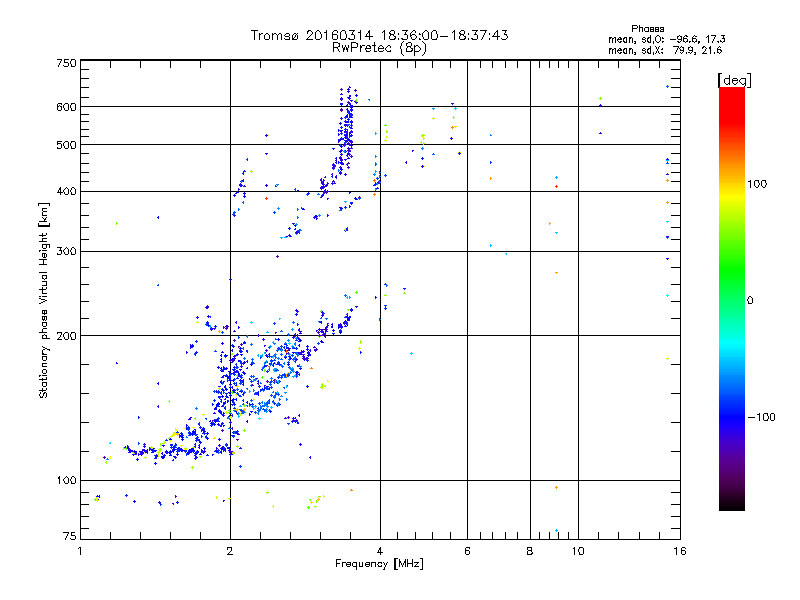Click the plot title 'Tromsø 20160314 18:36:00-18:37:43'

pyautogui.click(x=379, y=35)
